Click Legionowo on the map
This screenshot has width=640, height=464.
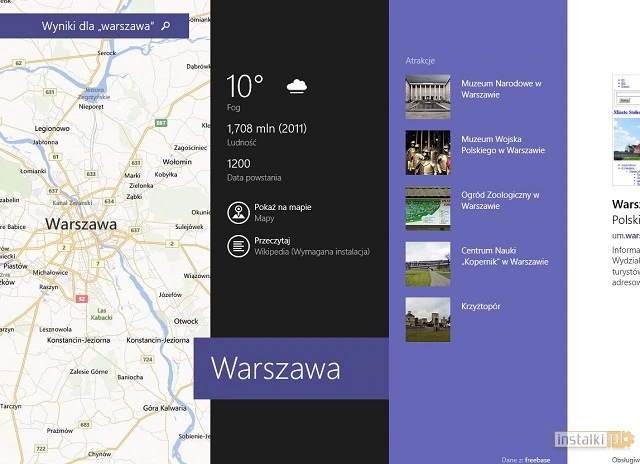(52, 129)
